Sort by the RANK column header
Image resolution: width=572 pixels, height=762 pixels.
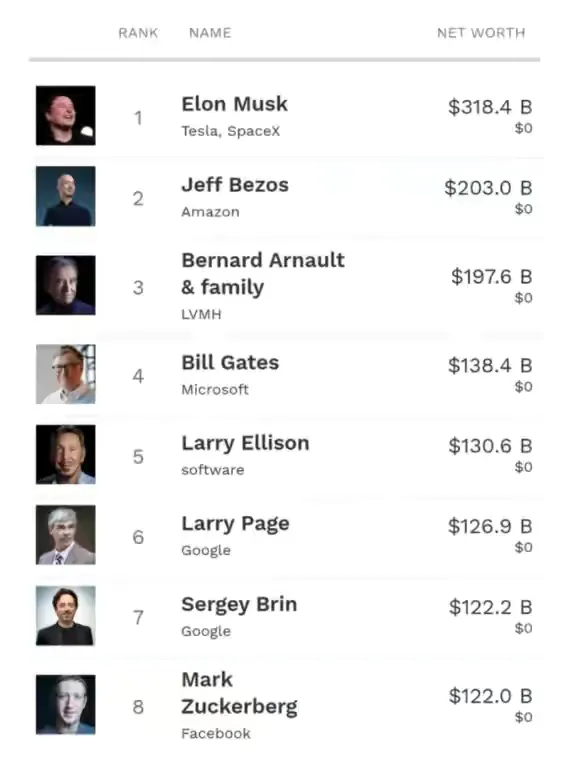[138, 33]
